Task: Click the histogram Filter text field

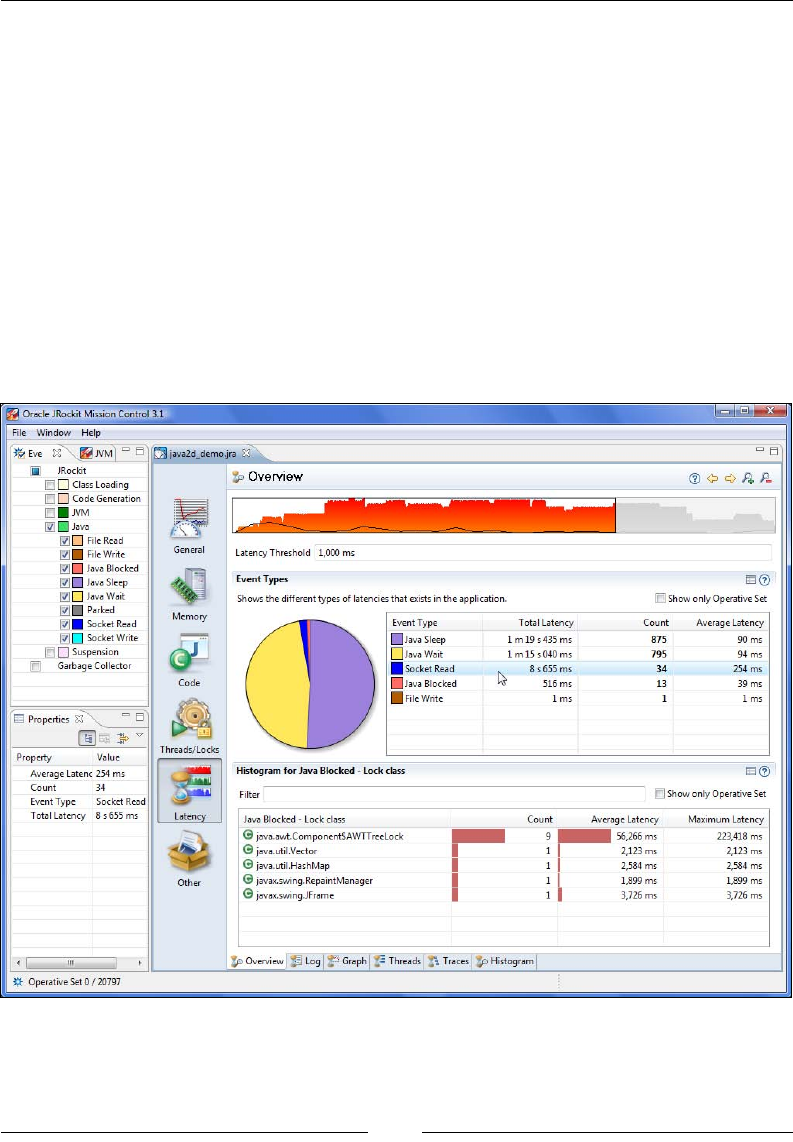Action: coord(454,794)
